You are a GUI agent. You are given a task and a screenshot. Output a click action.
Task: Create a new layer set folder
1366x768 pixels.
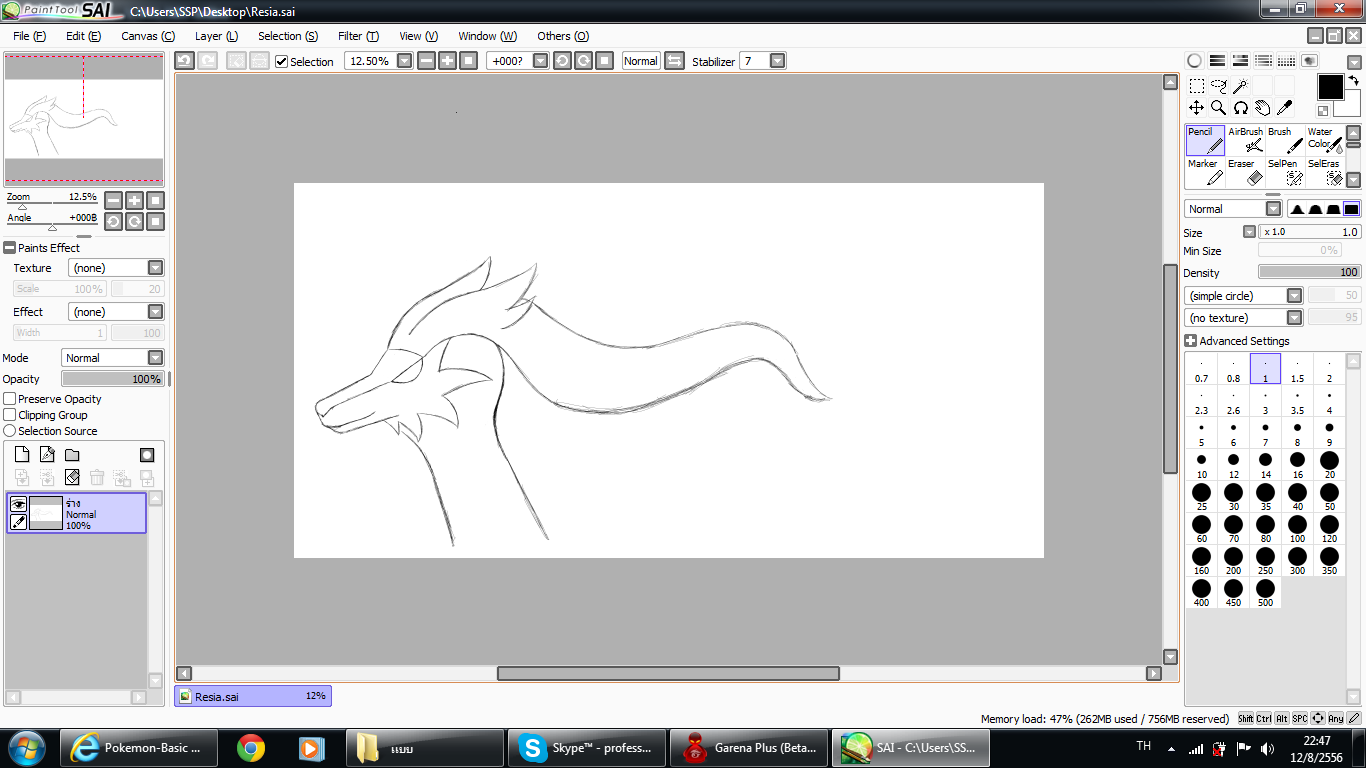tap(72, 455)
